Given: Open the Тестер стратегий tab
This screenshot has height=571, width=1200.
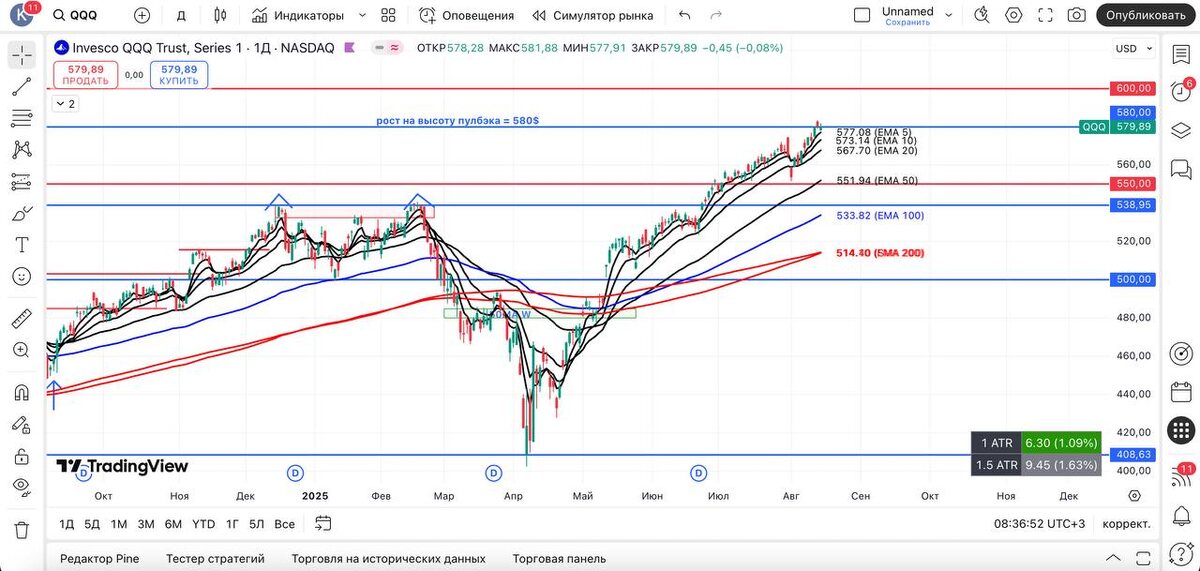Looking at the screenshot, I should (215, 558).
